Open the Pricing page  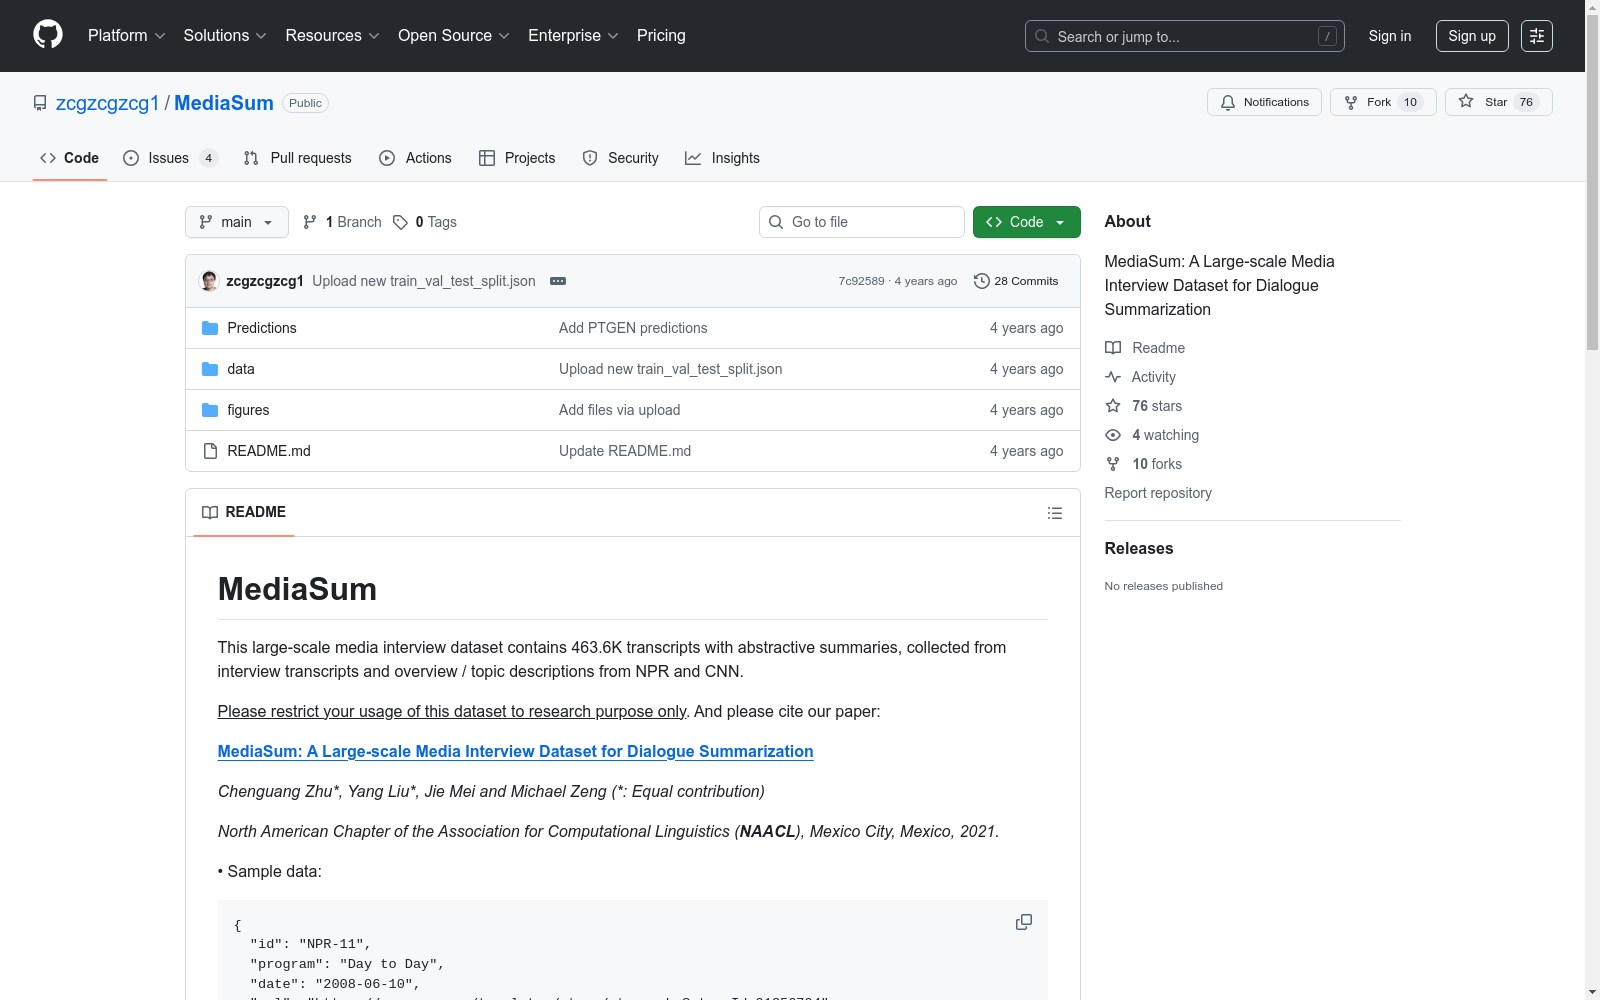[661, 36]
